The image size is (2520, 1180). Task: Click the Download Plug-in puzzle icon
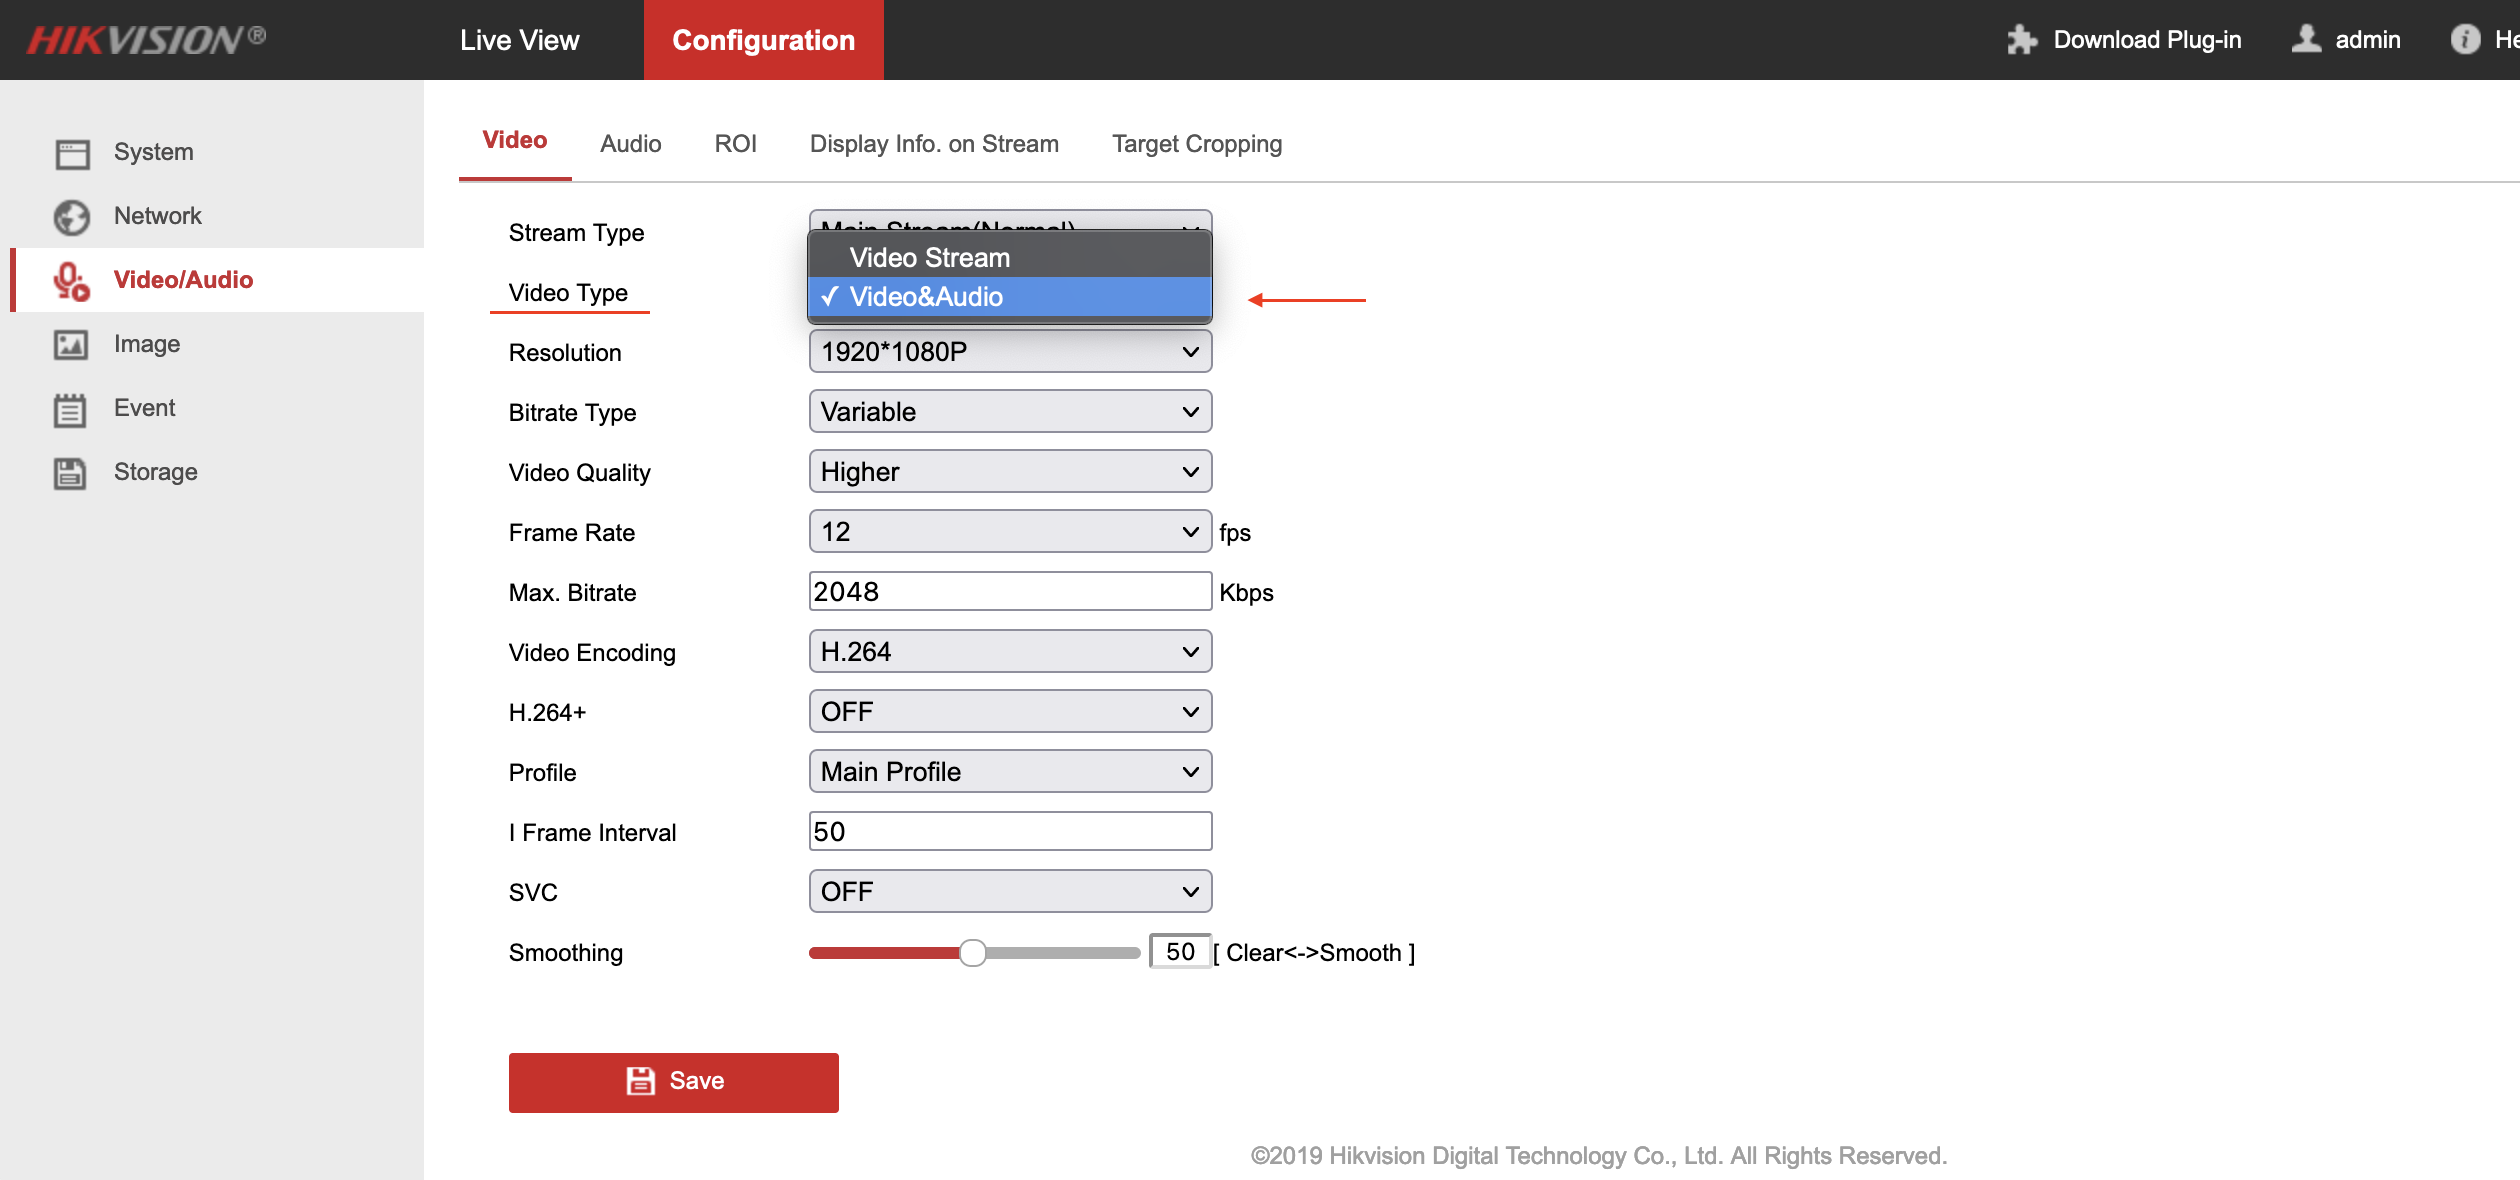[2022, 40]
